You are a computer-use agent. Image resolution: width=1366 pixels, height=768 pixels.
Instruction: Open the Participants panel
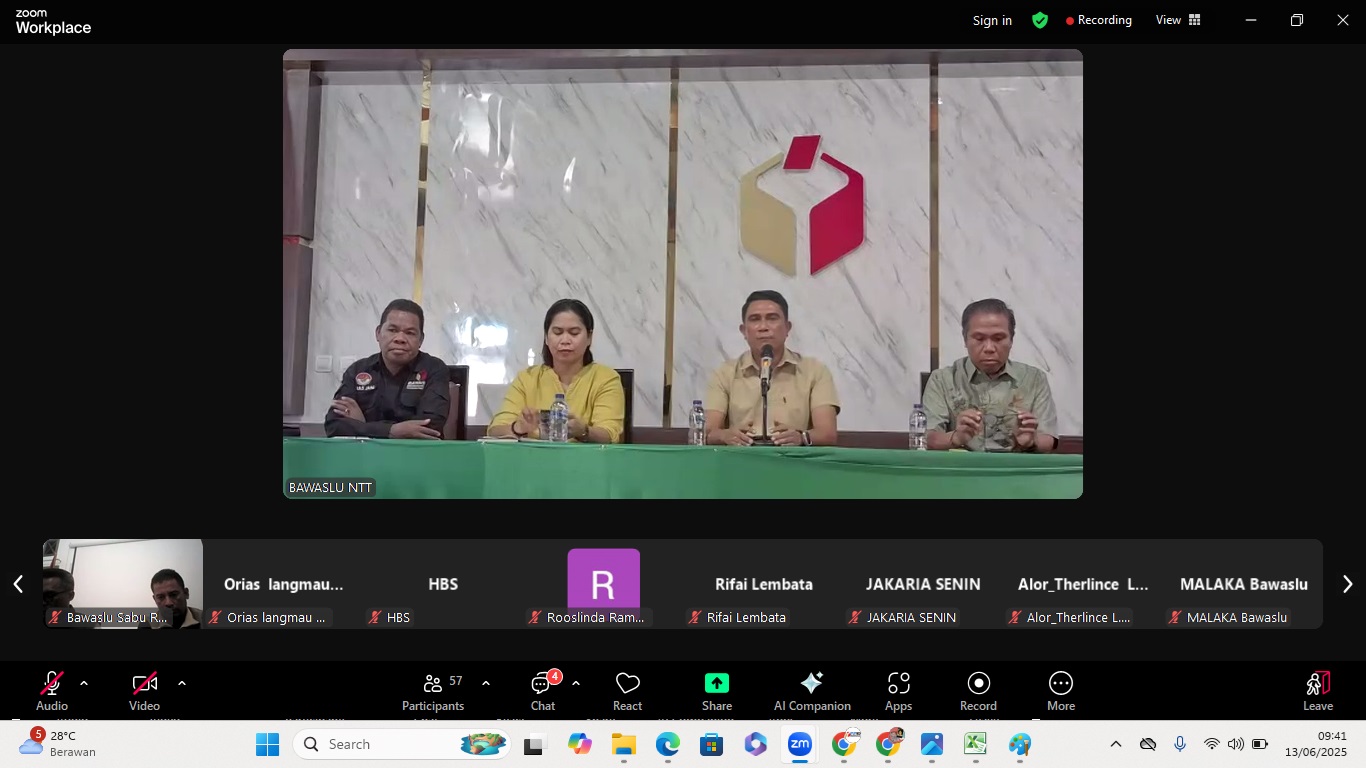pos(432,691)
